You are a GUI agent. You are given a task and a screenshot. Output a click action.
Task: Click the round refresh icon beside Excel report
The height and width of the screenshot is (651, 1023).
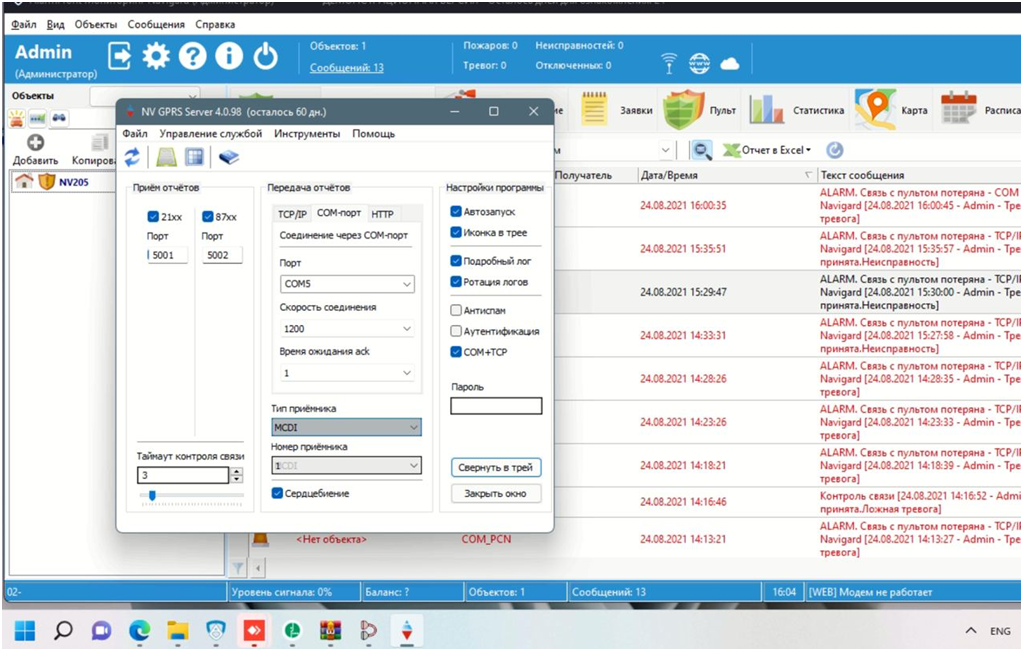tap(834, 150)
